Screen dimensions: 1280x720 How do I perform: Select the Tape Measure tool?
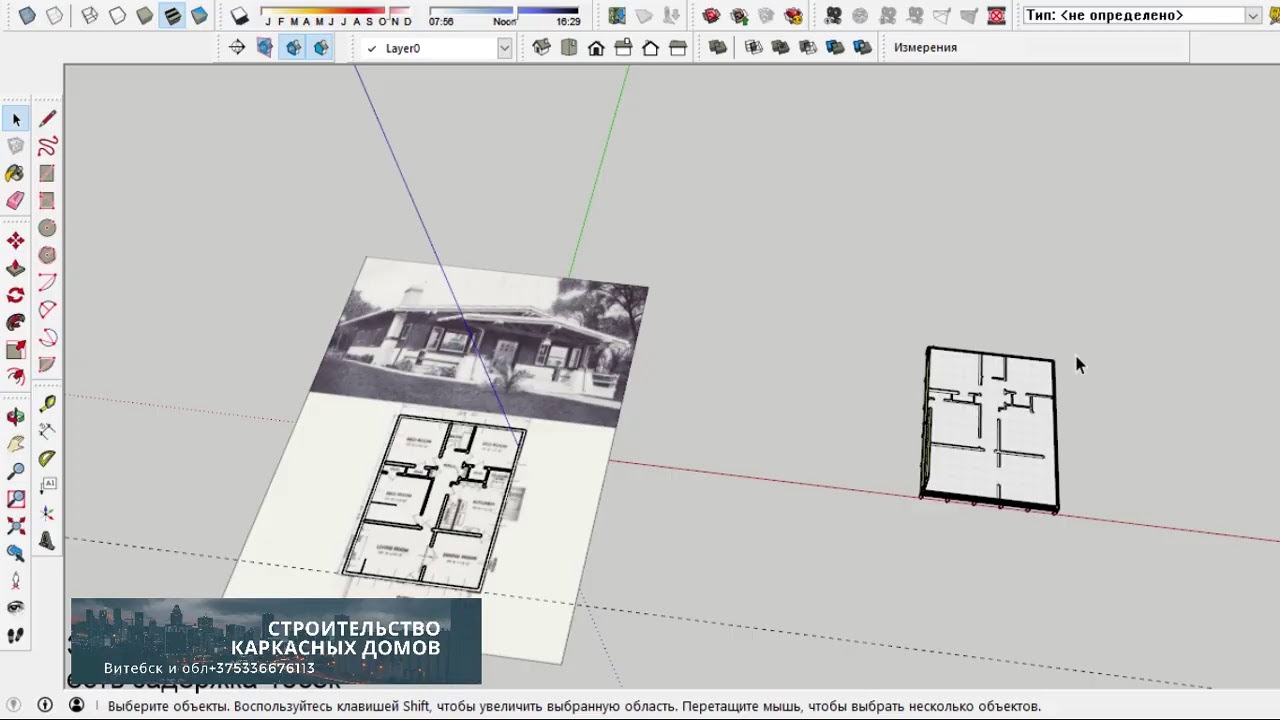tap(47, 404)
